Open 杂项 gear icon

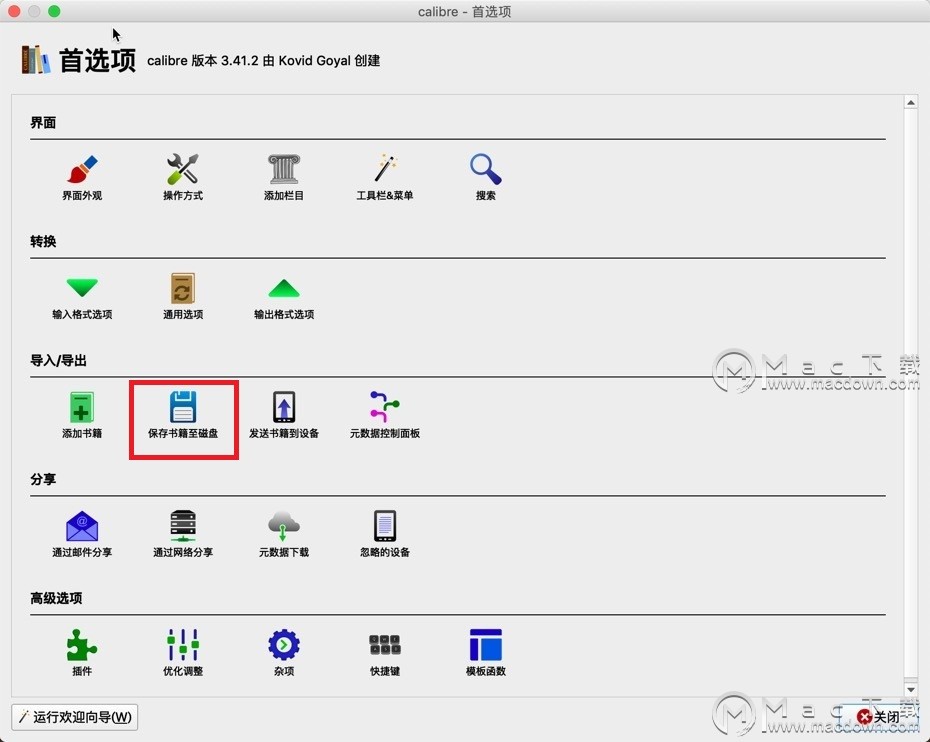coord(284,645)
